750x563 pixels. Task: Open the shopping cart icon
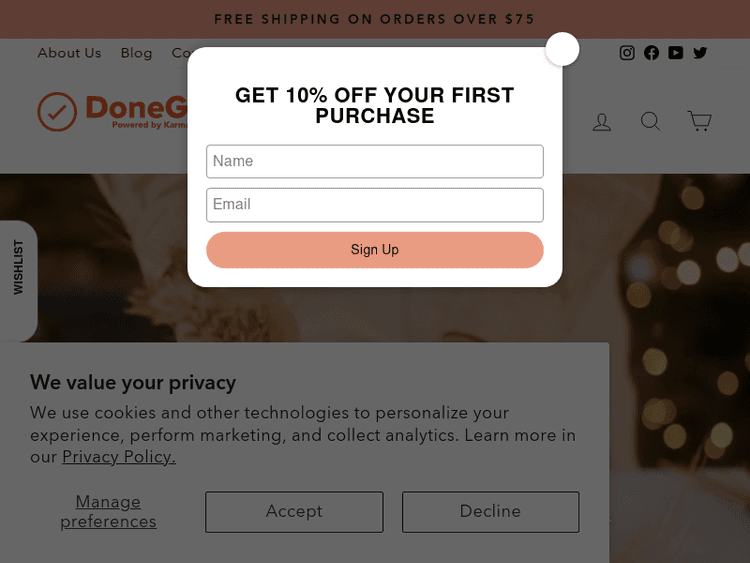coord(700,122)
